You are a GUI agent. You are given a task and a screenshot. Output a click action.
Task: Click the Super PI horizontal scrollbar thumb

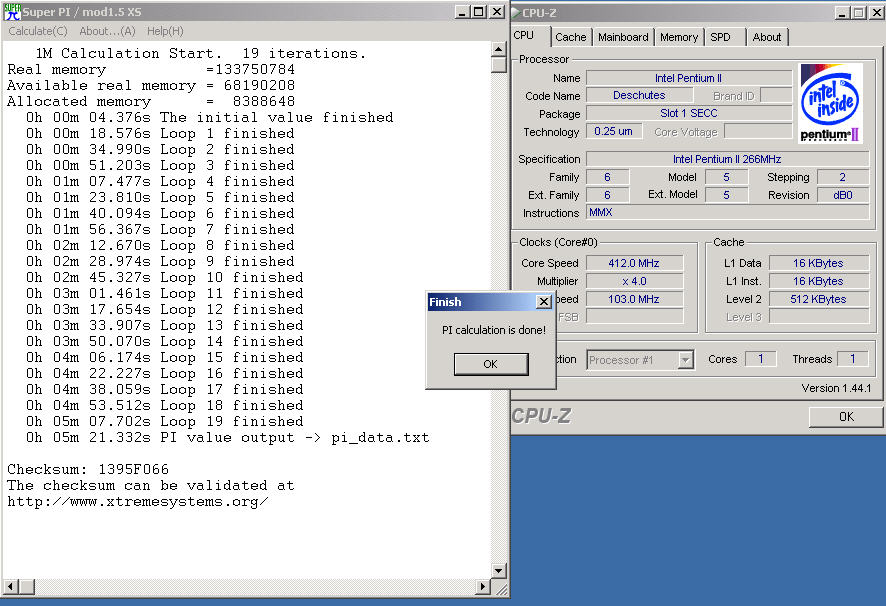(x=27, y=586)
